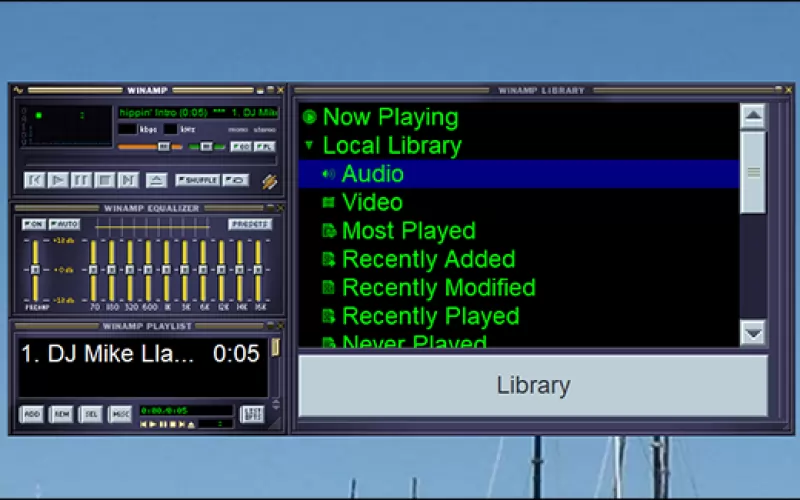Open the Recently Modified view
Image resolution: width=800 pixels, height=500 pixels.
pos(439,288)
